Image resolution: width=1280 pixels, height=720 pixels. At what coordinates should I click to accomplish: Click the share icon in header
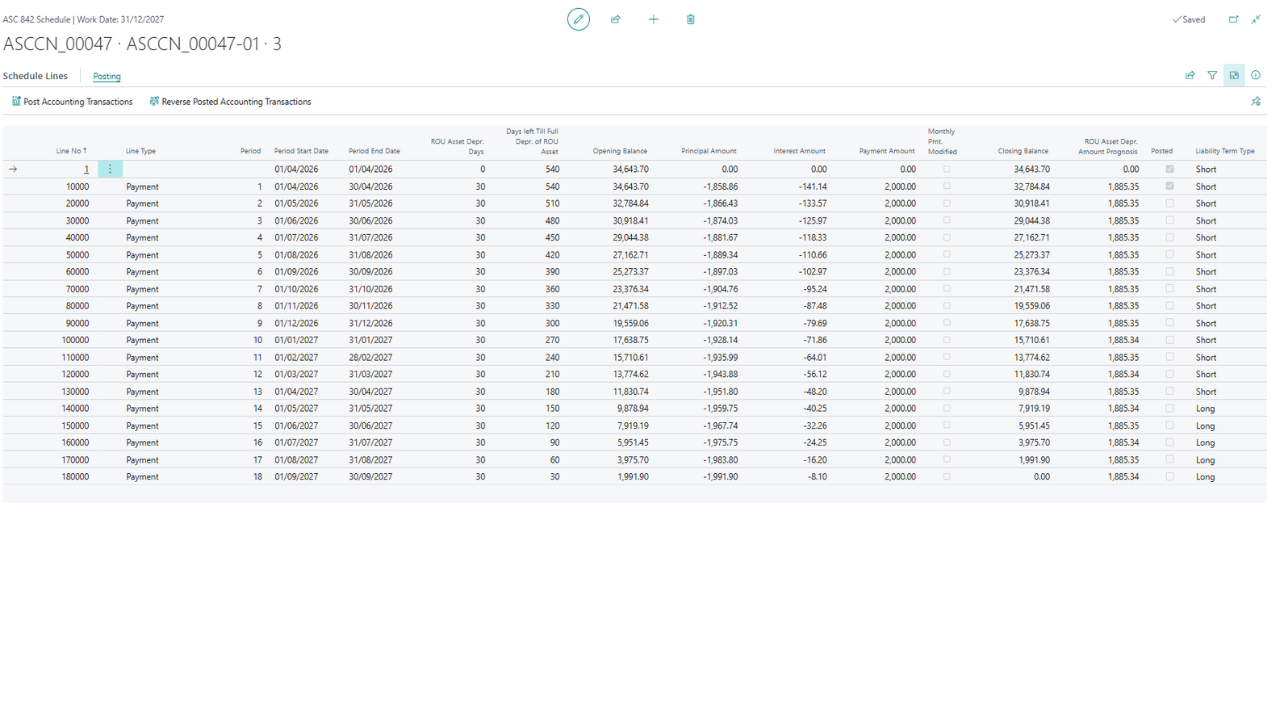click(x=616, y=19)
